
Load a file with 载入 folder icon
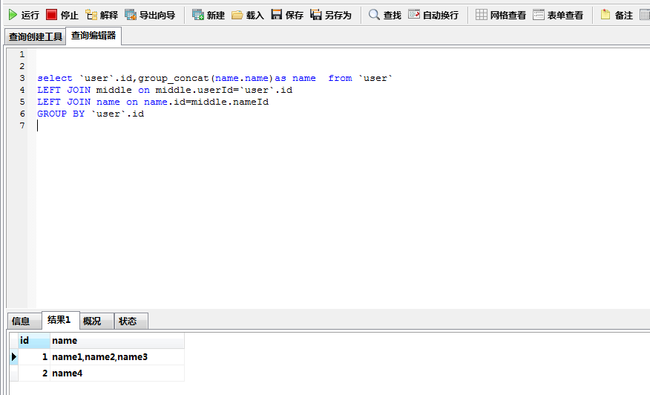tap(237, 15)
